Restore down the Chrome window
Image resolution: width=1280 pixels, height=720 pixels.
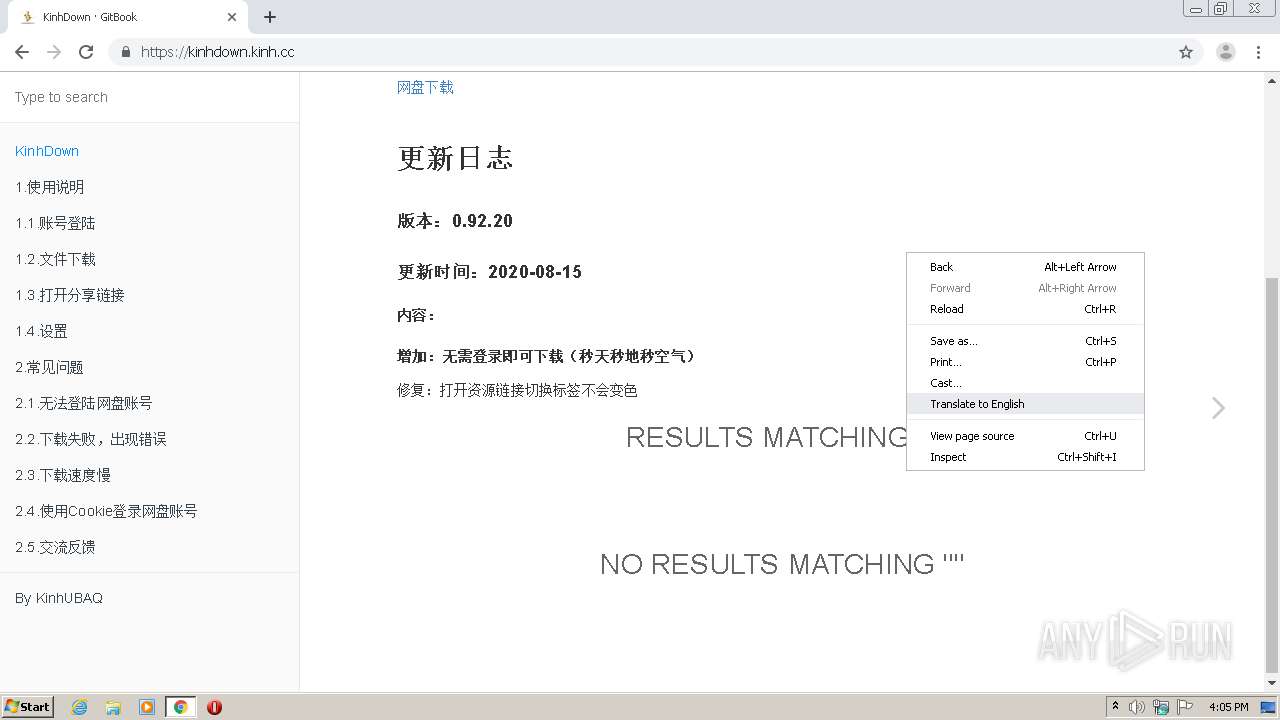click(x=1221, y=9)
